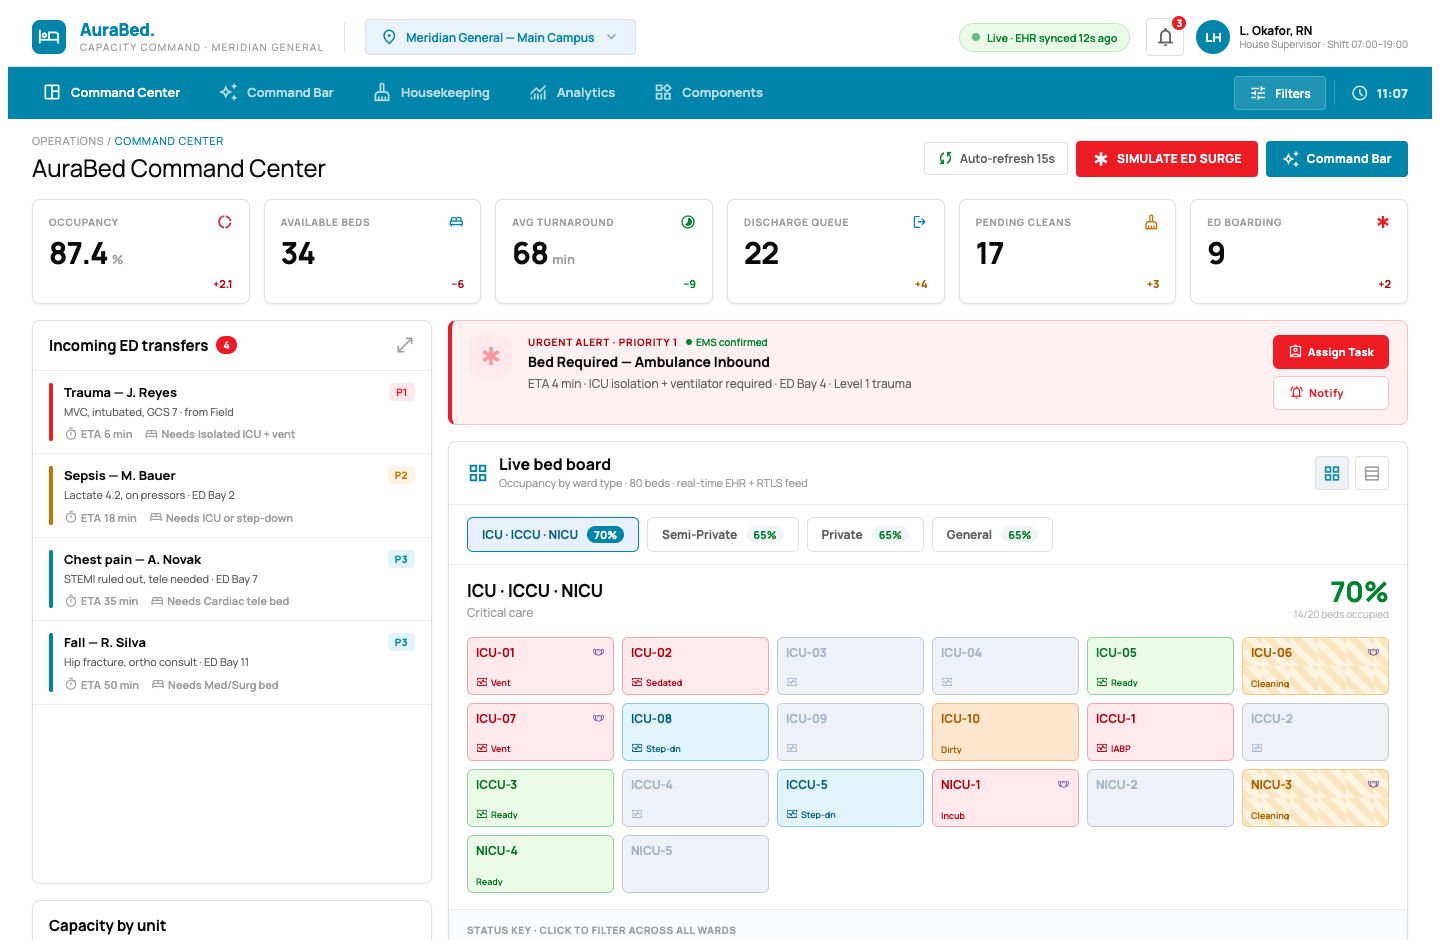Click the blue Command Bar button
Screen dimensions: 1440x940
pos(1337,159)
